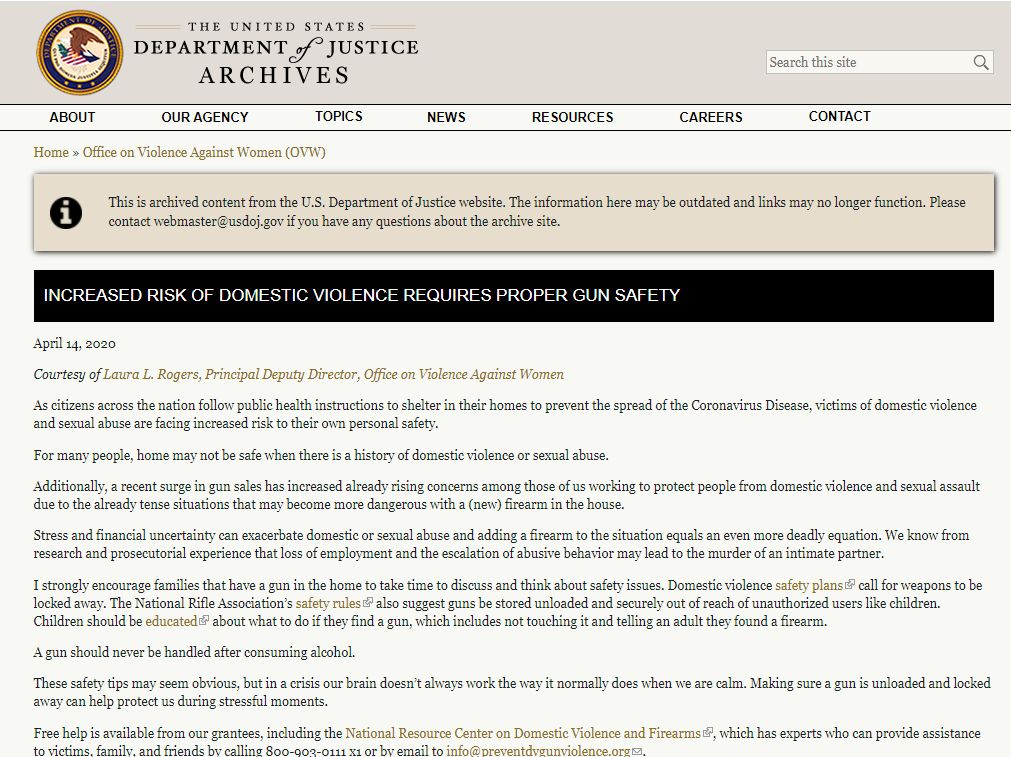Click paragraph starting 'Stress and financial uncertainty'
This screenshot has width=1011, height=757.
[501, 544]
